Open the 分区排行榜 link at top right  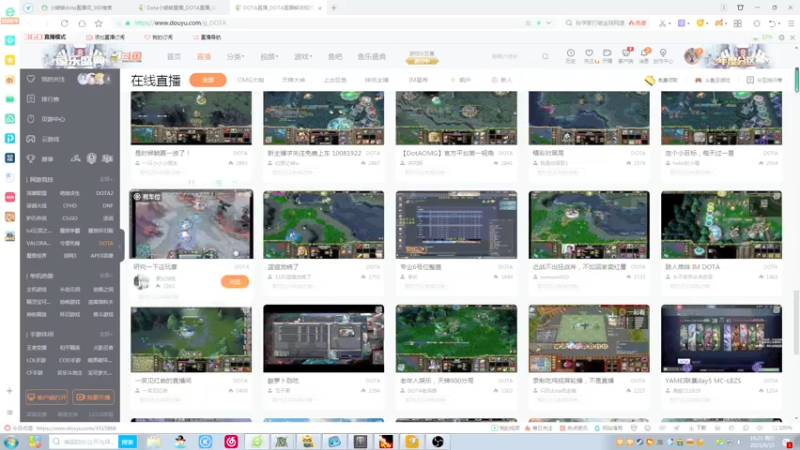764,80
